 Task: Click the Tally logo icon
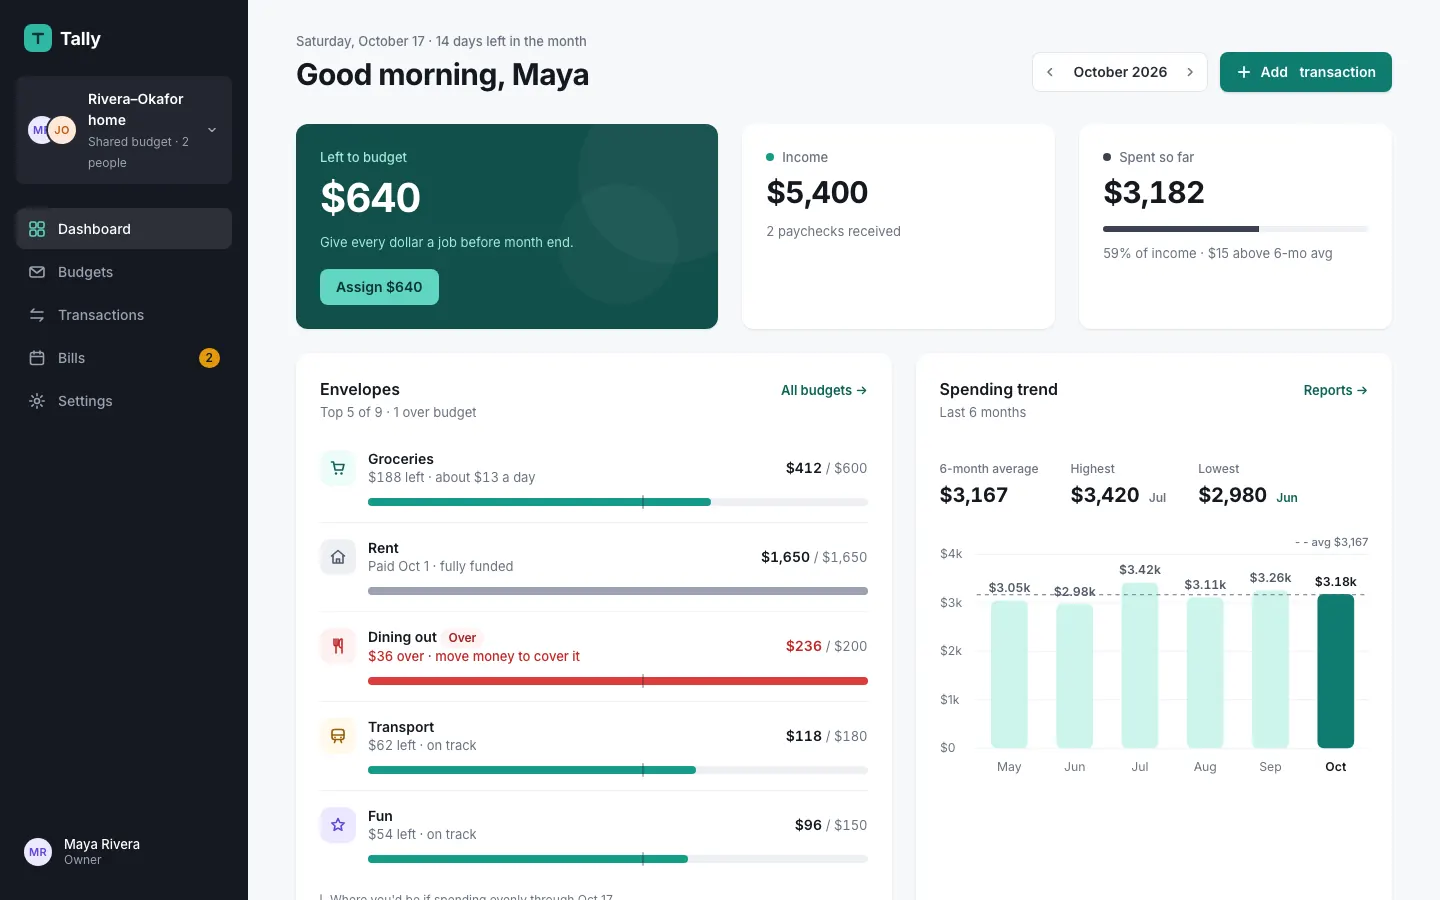pyautogui.click(x=38, y=38)
